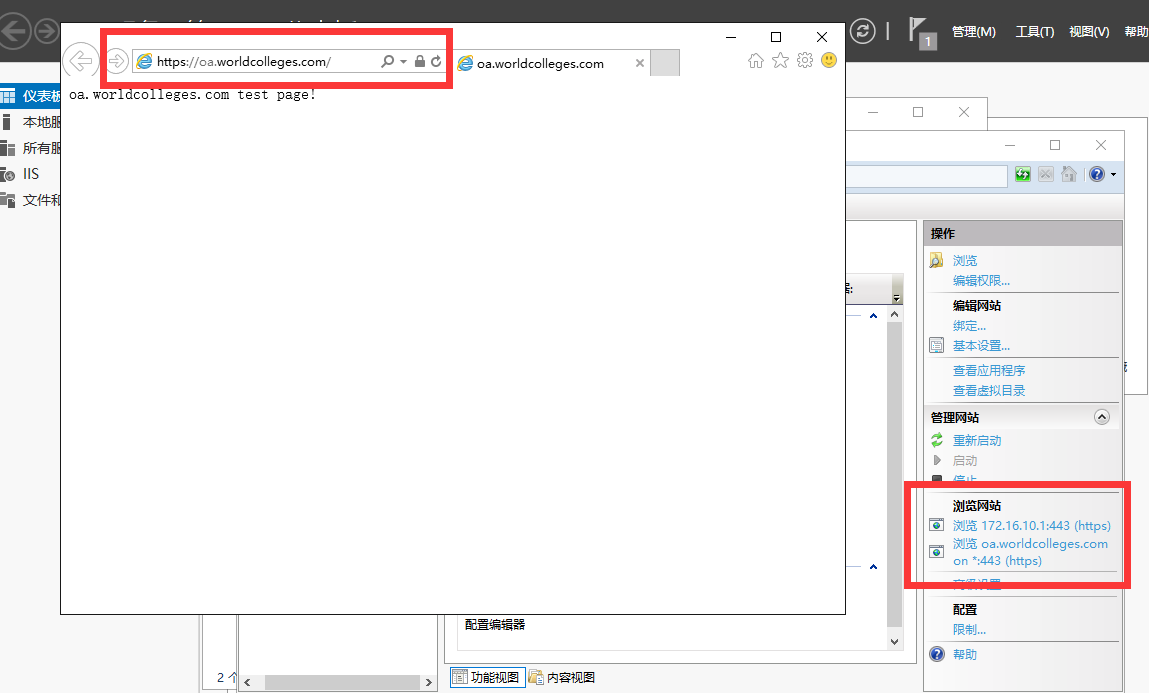Select 文件和存储服务 in the sidebar

point(30,200)
